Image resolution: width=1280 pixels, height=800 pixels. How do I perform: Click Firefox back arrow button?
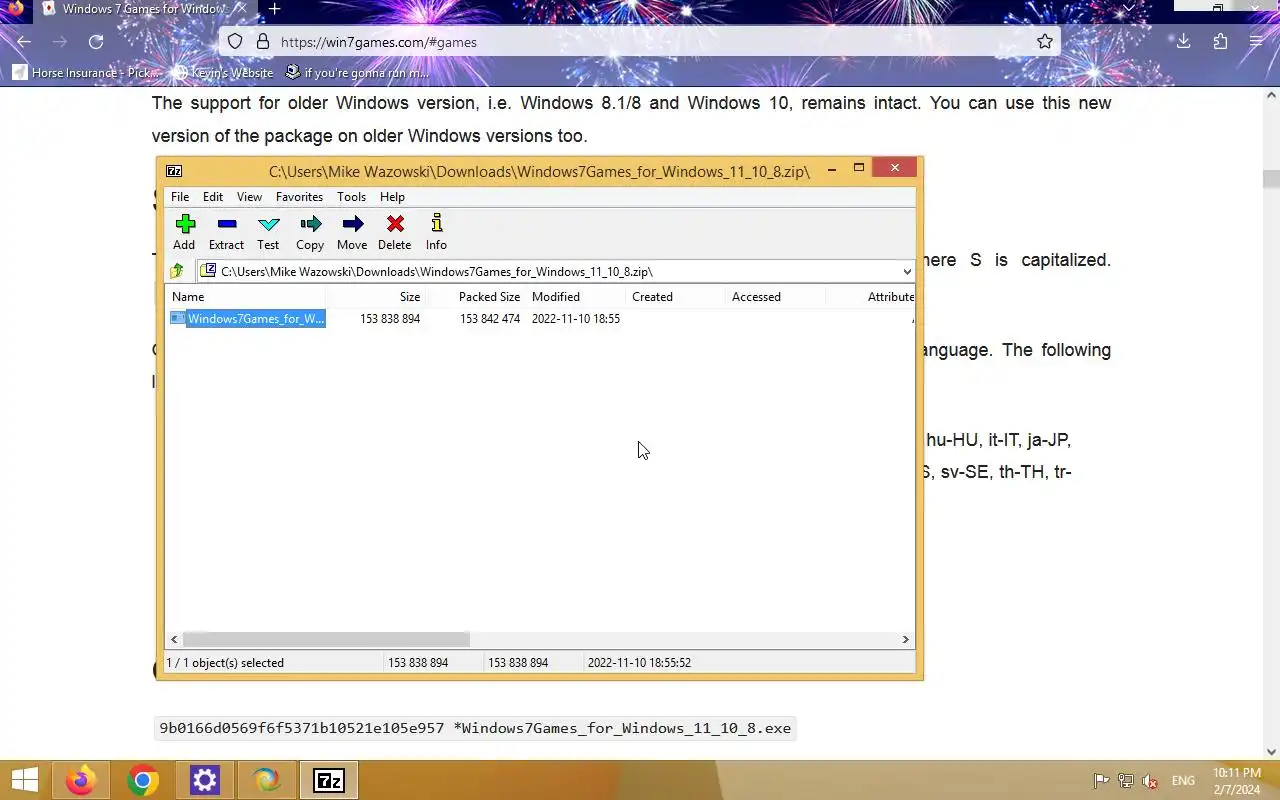(x=24, y=42)
